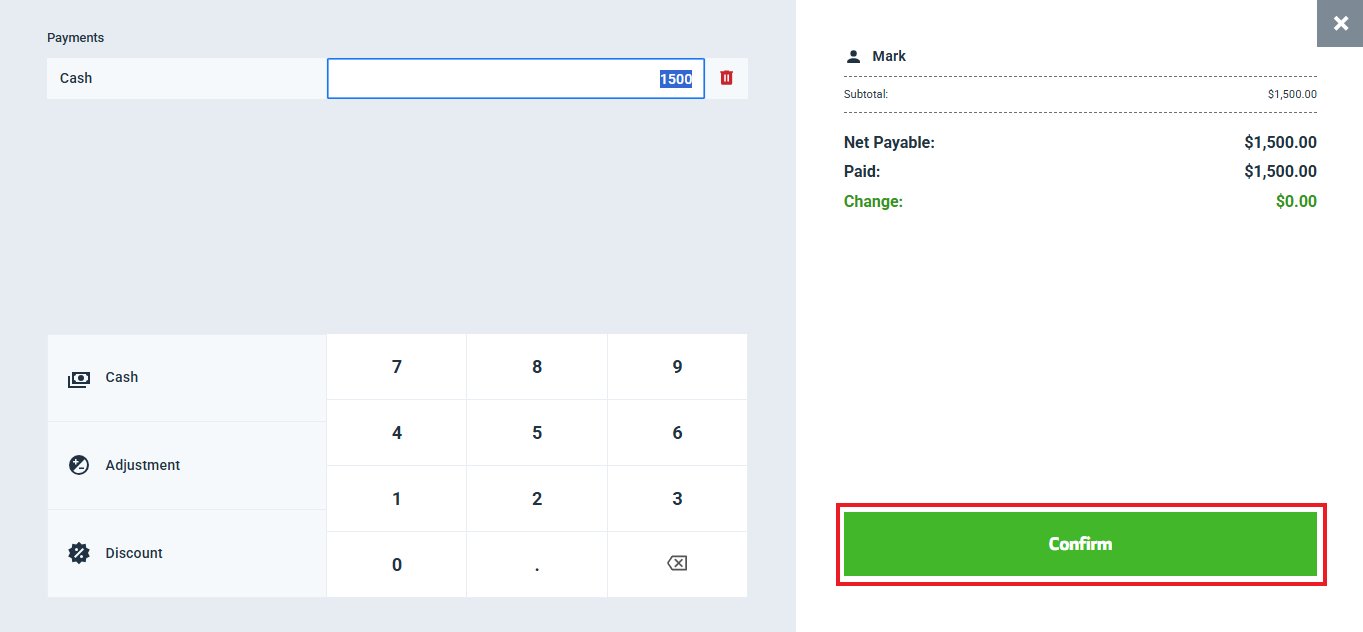Tap the 6 key on the numpad

[677, 433]
